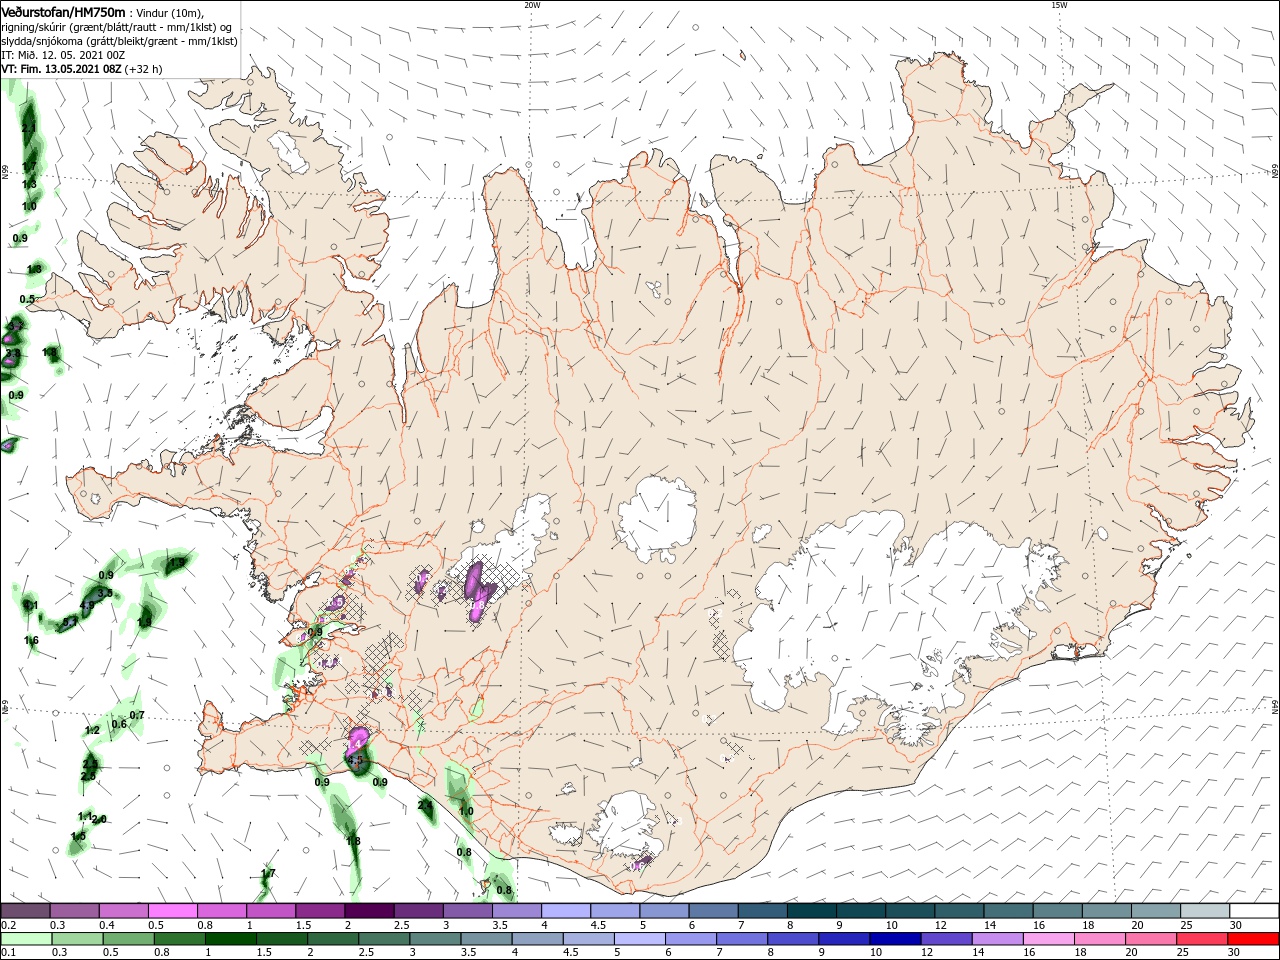1280x960 pixels.
Task: Pick the dark teal 8 swatch, upper legend row
Action: 811,911
